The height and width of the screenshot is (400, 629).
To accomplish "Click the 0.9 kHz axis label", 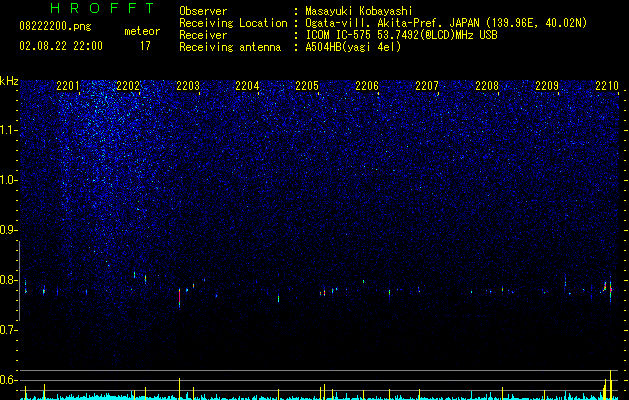I will click(x=8, y=230).
